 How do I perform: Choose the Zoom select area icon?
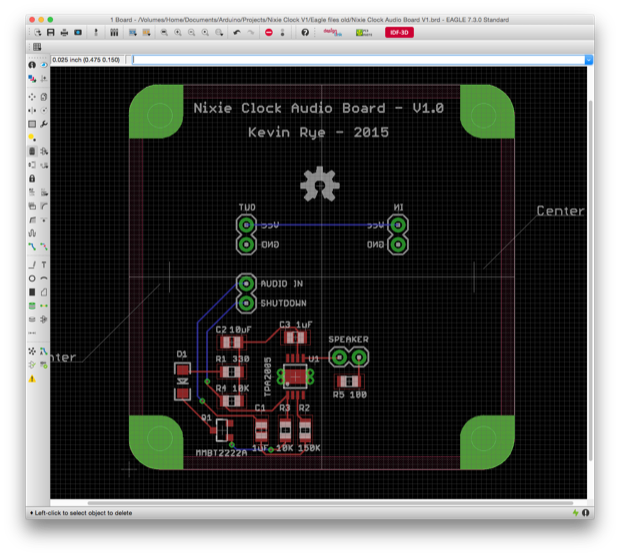tap(219, 32)
